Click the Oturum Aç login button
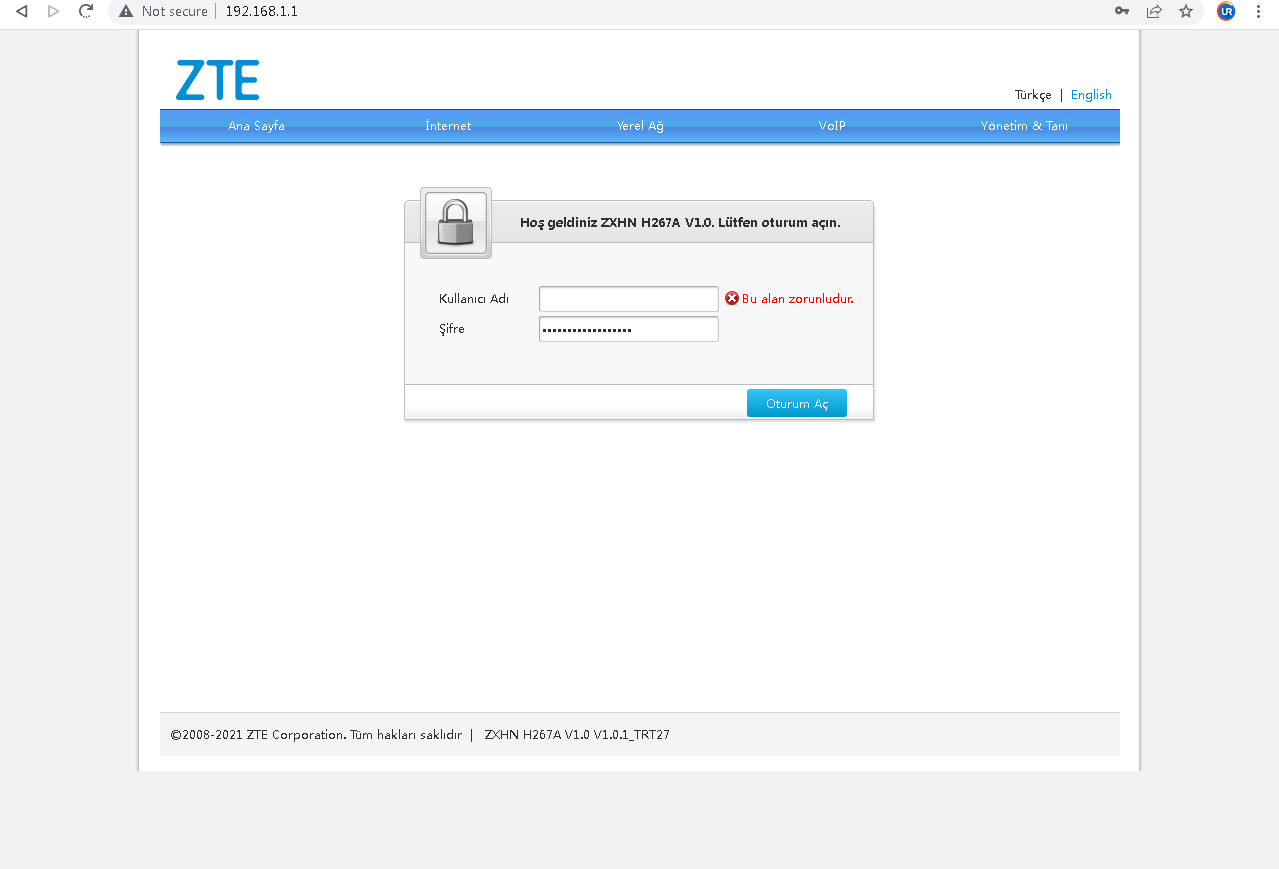This screenshot has height=869, width=1279. [x=797, y=403]
